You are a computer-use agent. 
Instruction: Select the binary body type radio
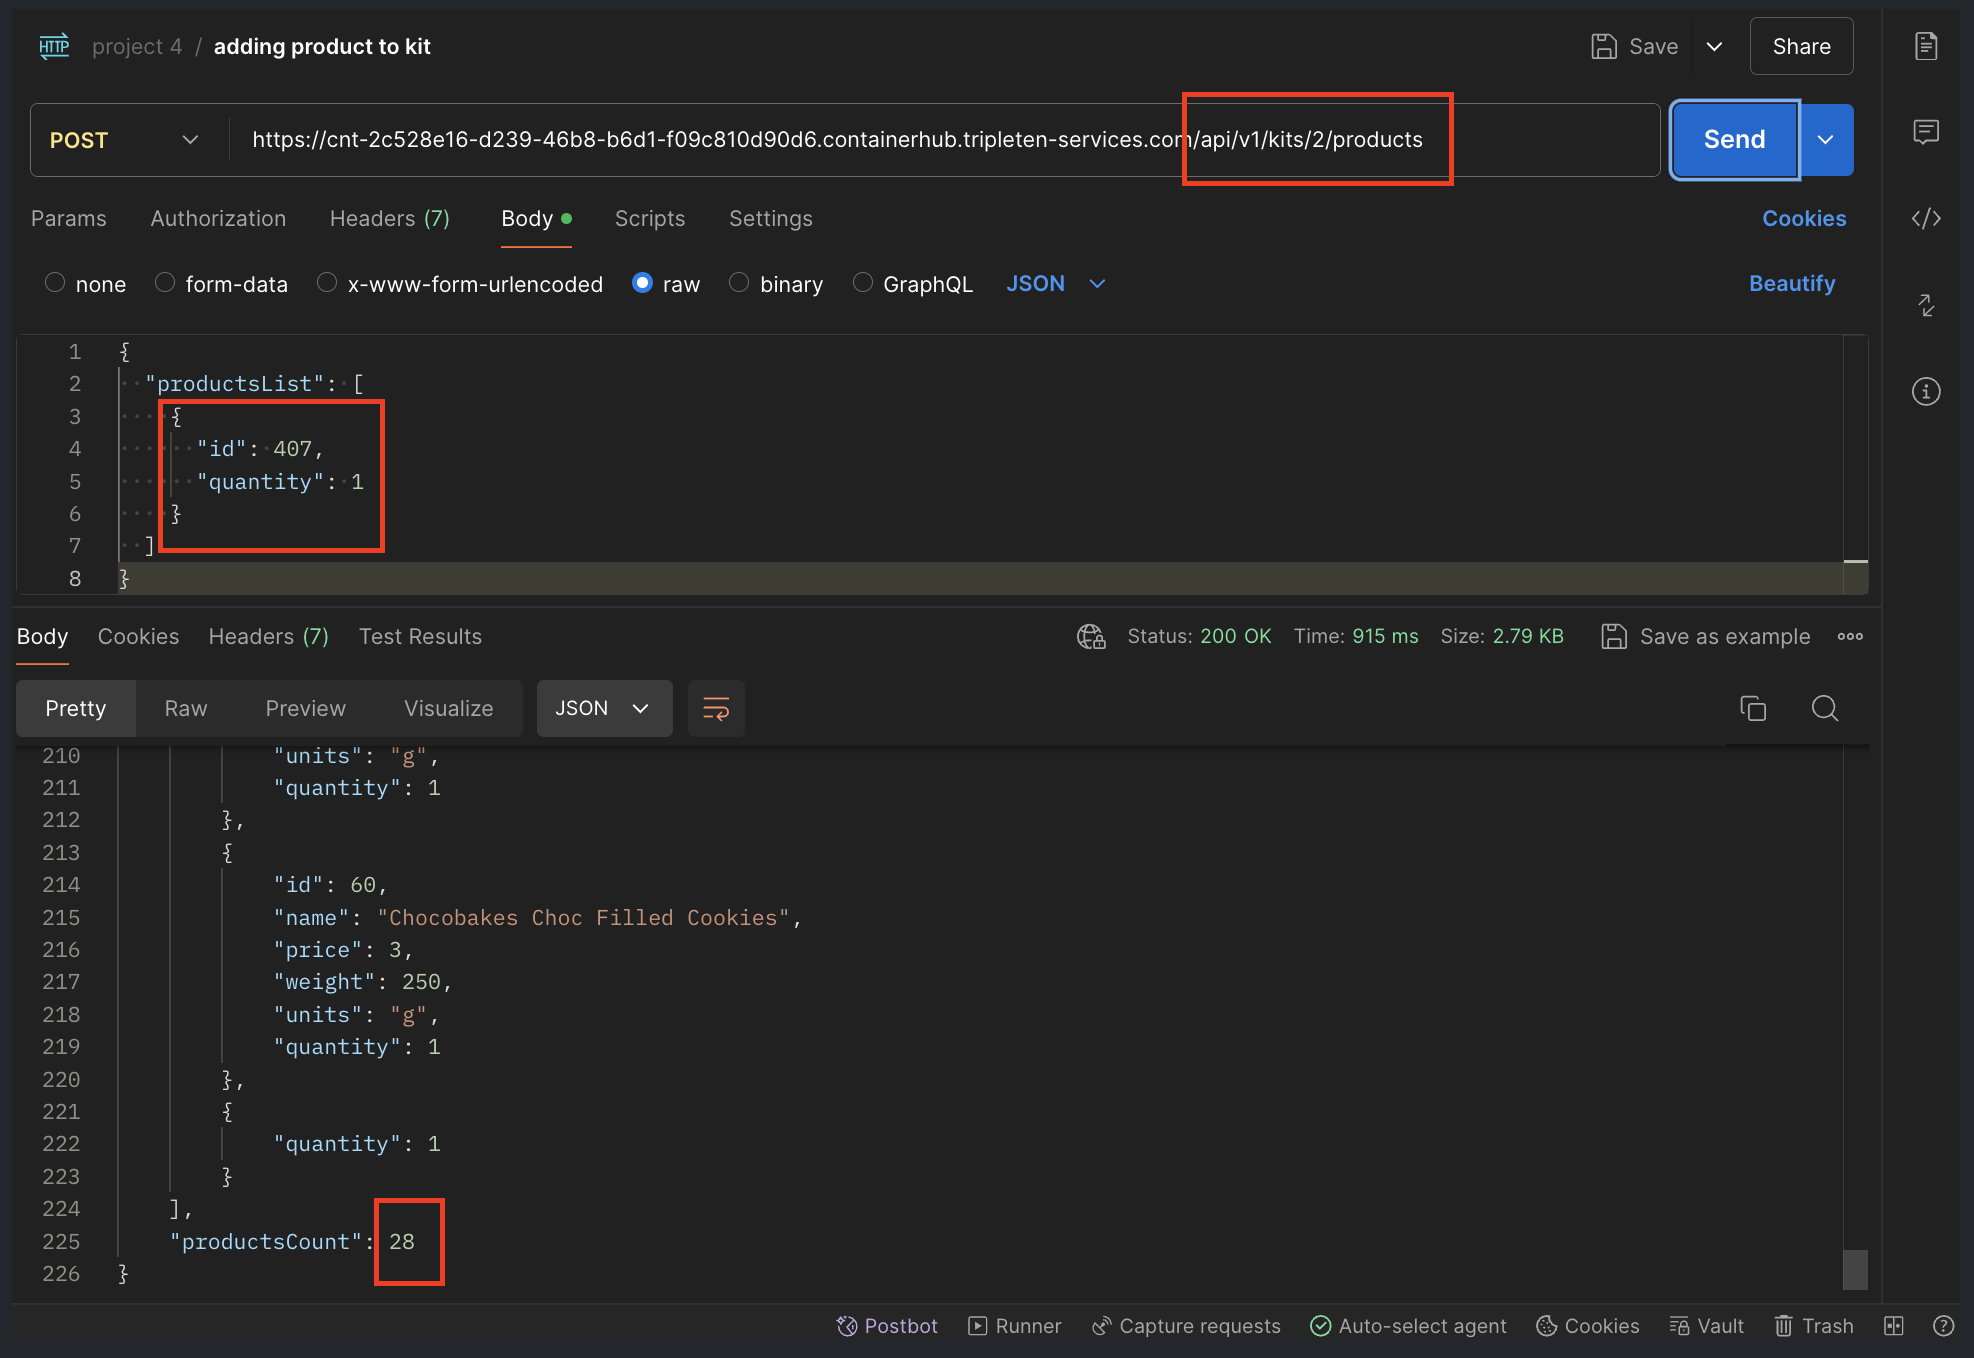739,283
